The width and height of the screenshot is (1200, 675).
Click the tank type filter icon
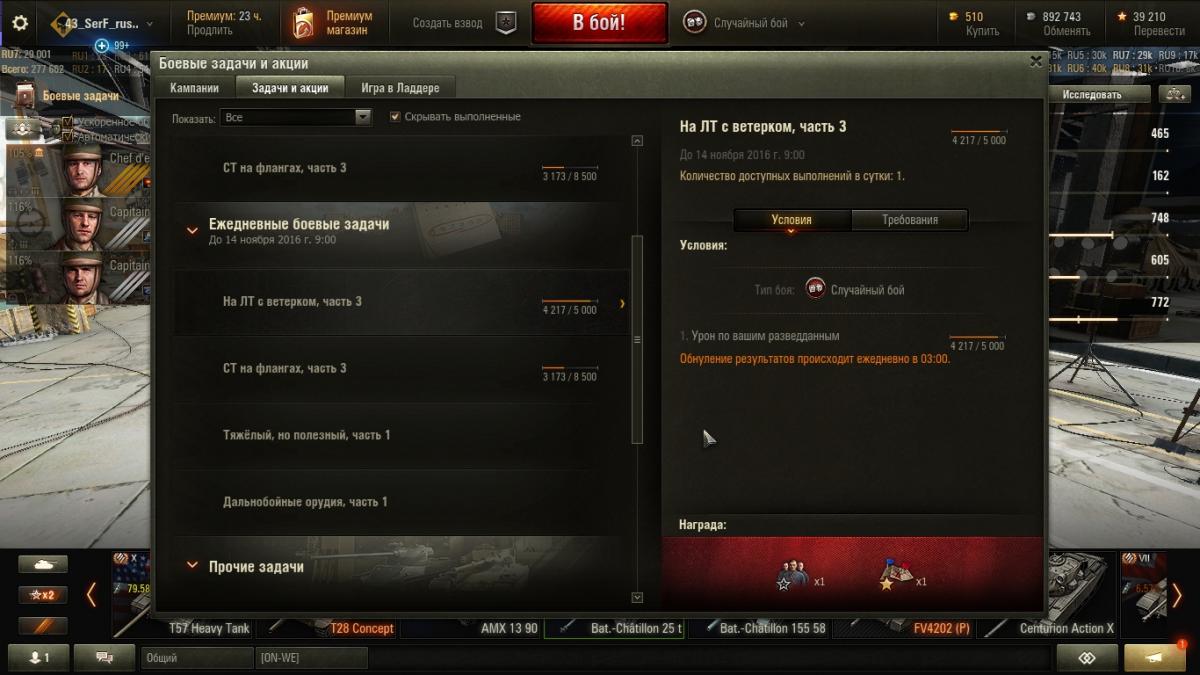pyautogui.click(x=43, y=565)
